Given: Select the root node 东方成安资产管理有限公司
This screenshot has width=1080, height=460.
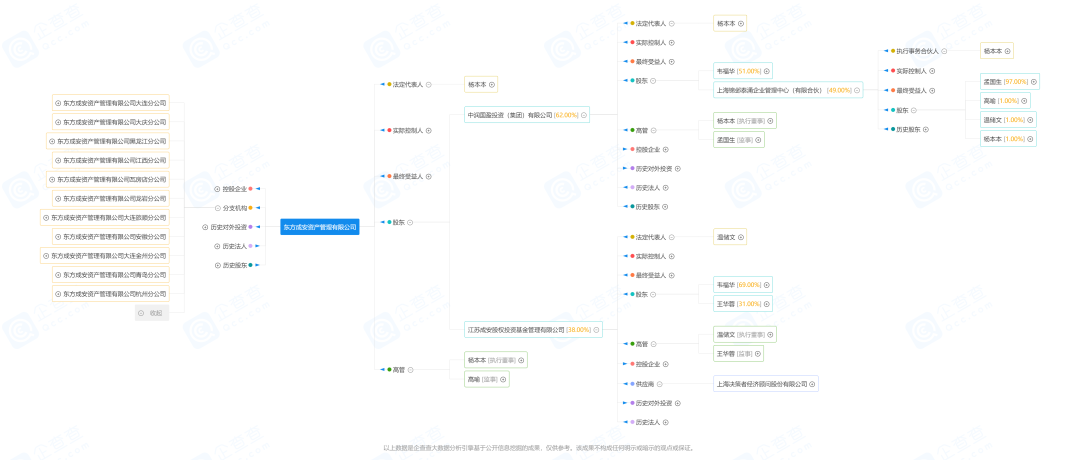Looking at the screenshot, I should 320,227.
